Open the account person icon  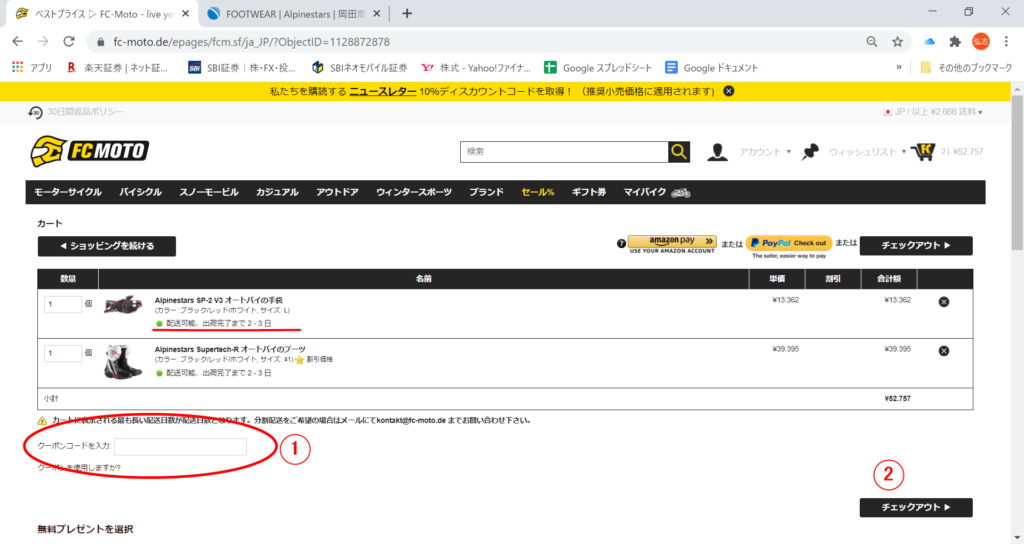point(717,152)
